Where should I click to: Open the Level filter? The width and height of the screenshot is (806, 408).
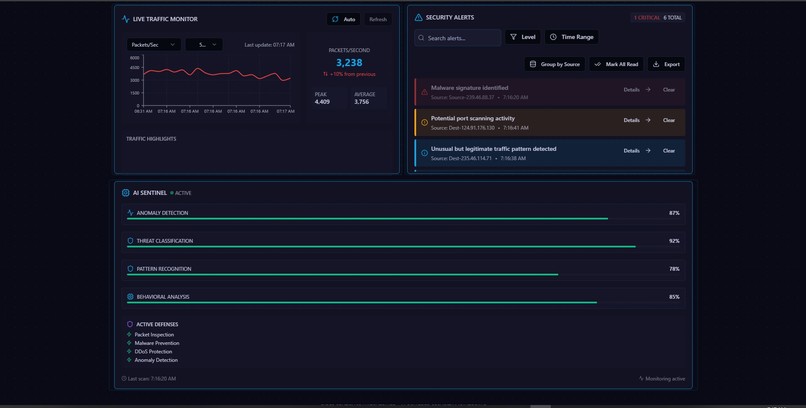(x=522, y=37)
